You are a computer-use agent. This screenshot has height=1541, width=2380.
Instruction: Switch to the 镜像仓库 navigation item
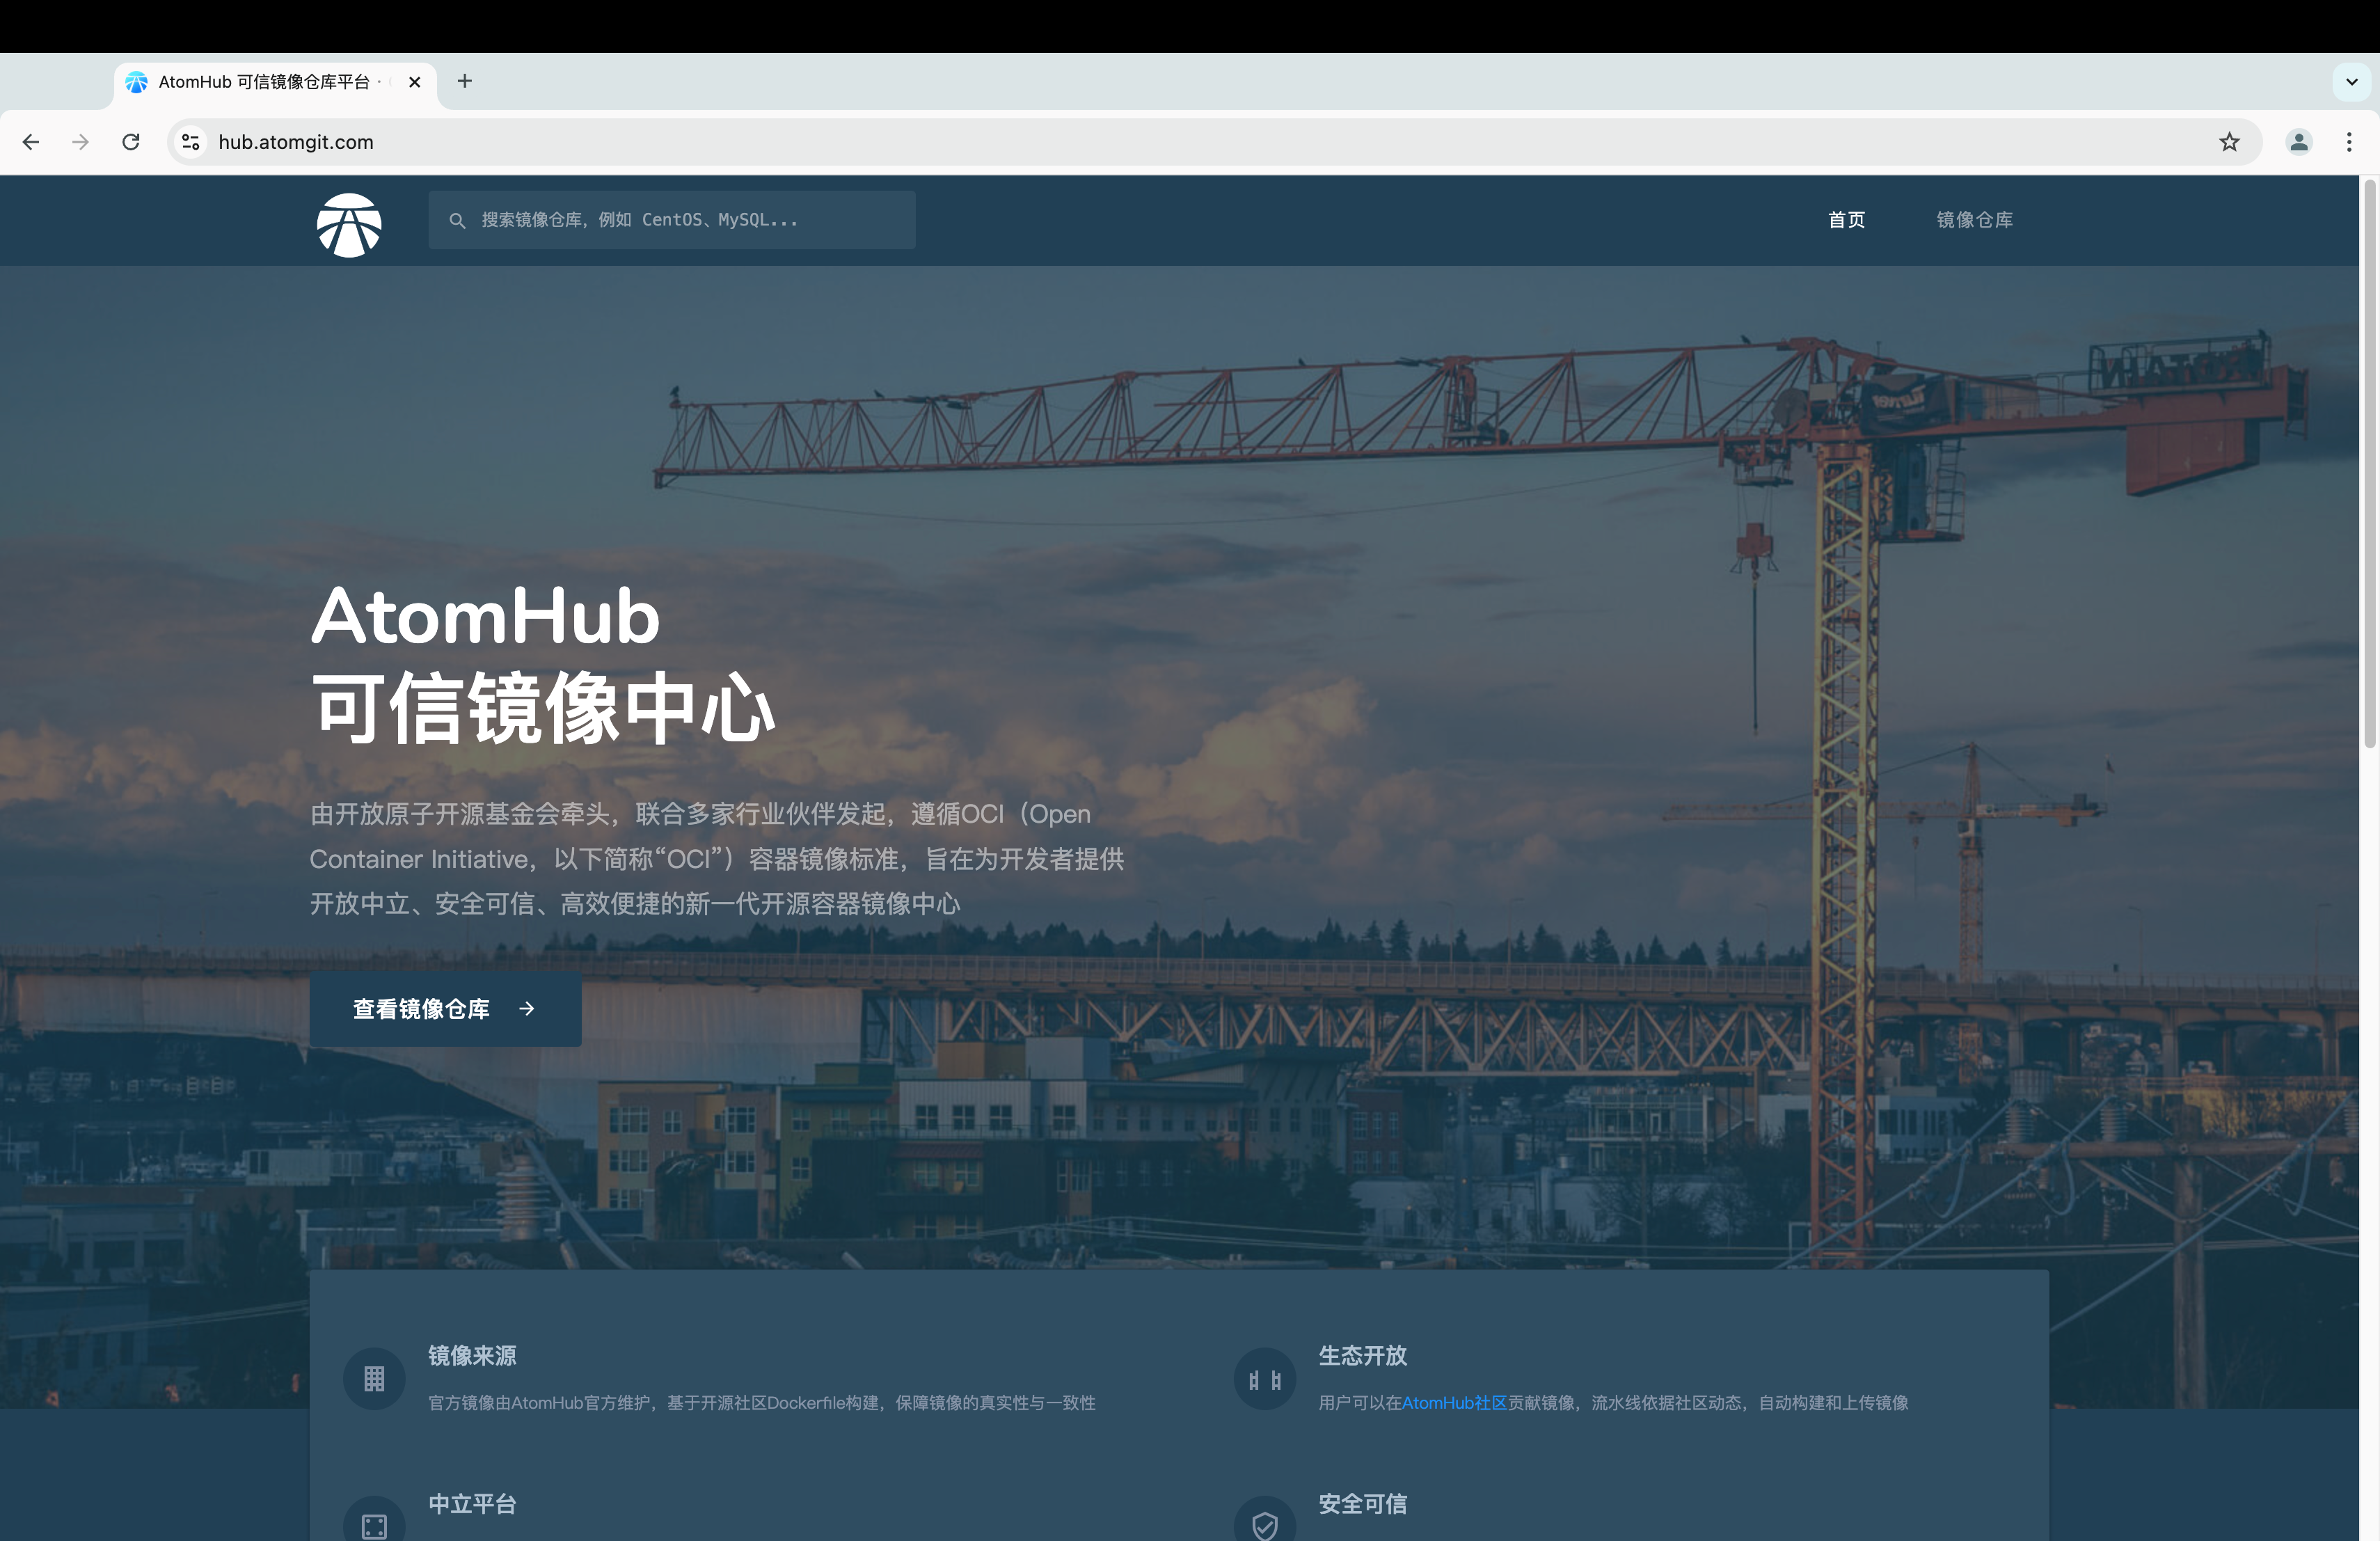pyautogui.click(x=1975, y=219)
